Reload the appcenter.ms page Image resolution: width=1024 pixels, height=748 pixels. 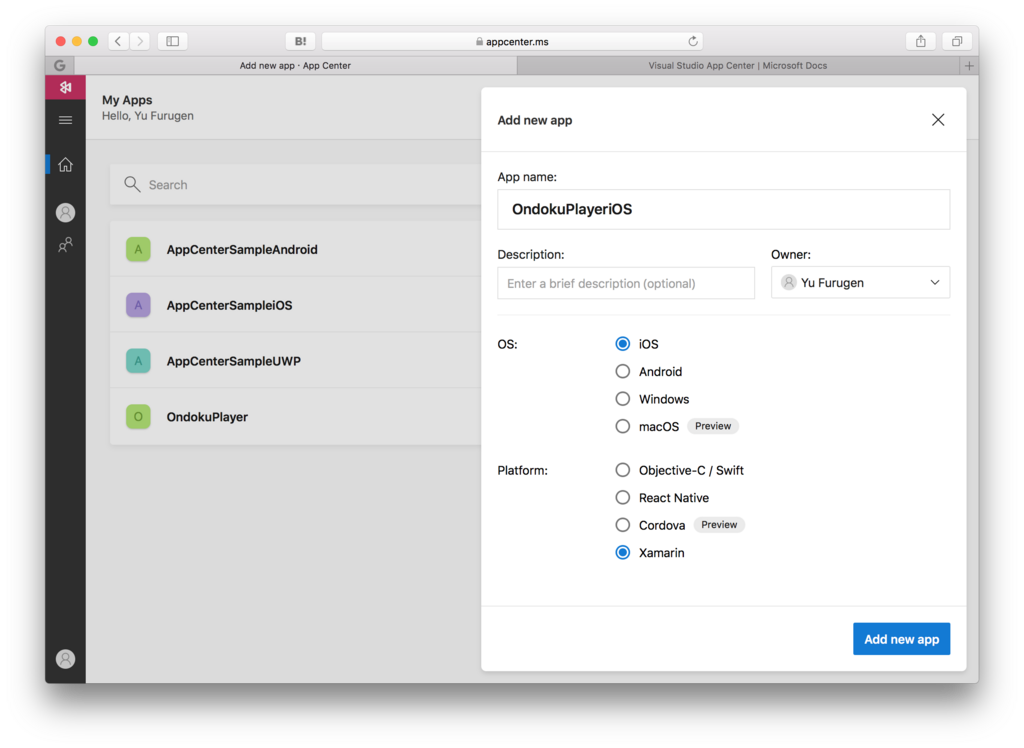click(x=693, y=41)
